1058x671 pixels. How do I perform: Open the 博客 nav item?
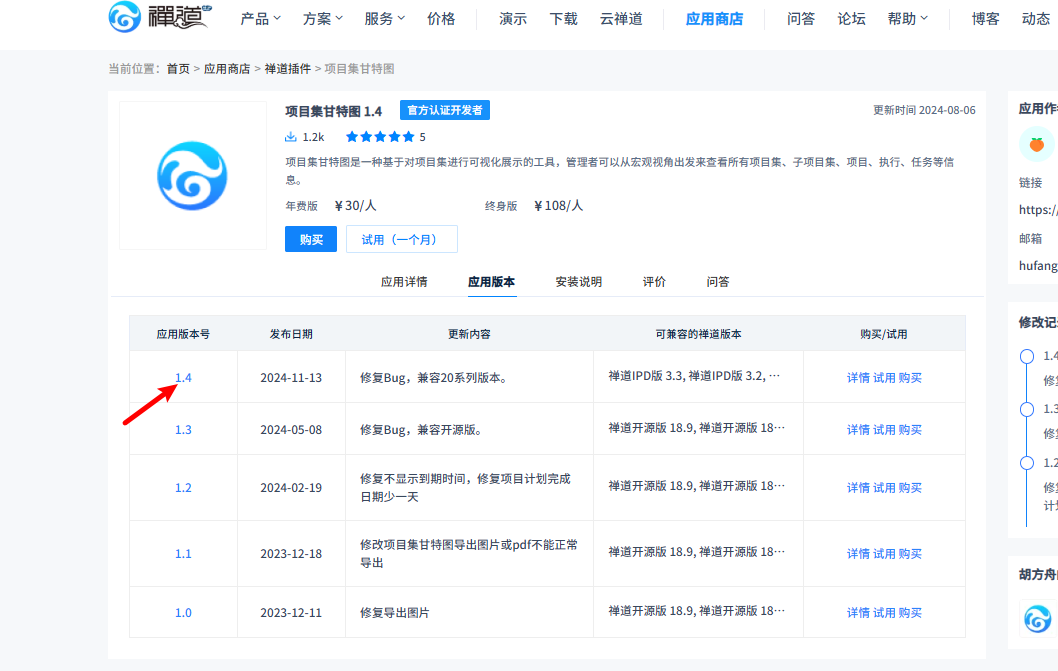click(985, 19)
